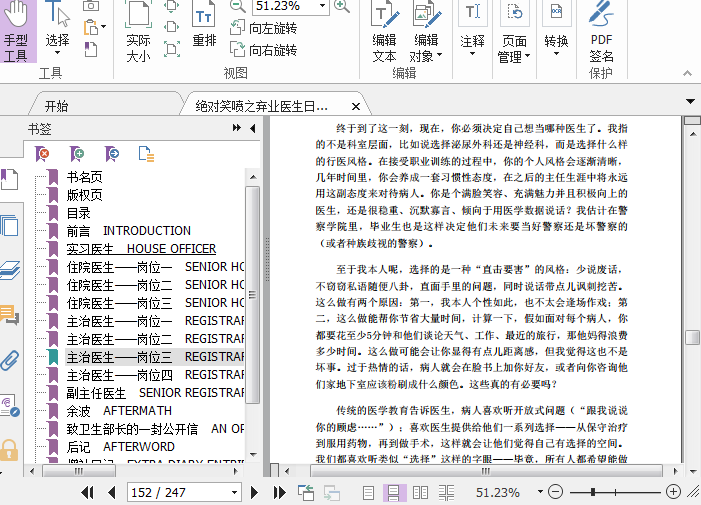Go to the previous page
701x505 pixels.
point(112,492)
